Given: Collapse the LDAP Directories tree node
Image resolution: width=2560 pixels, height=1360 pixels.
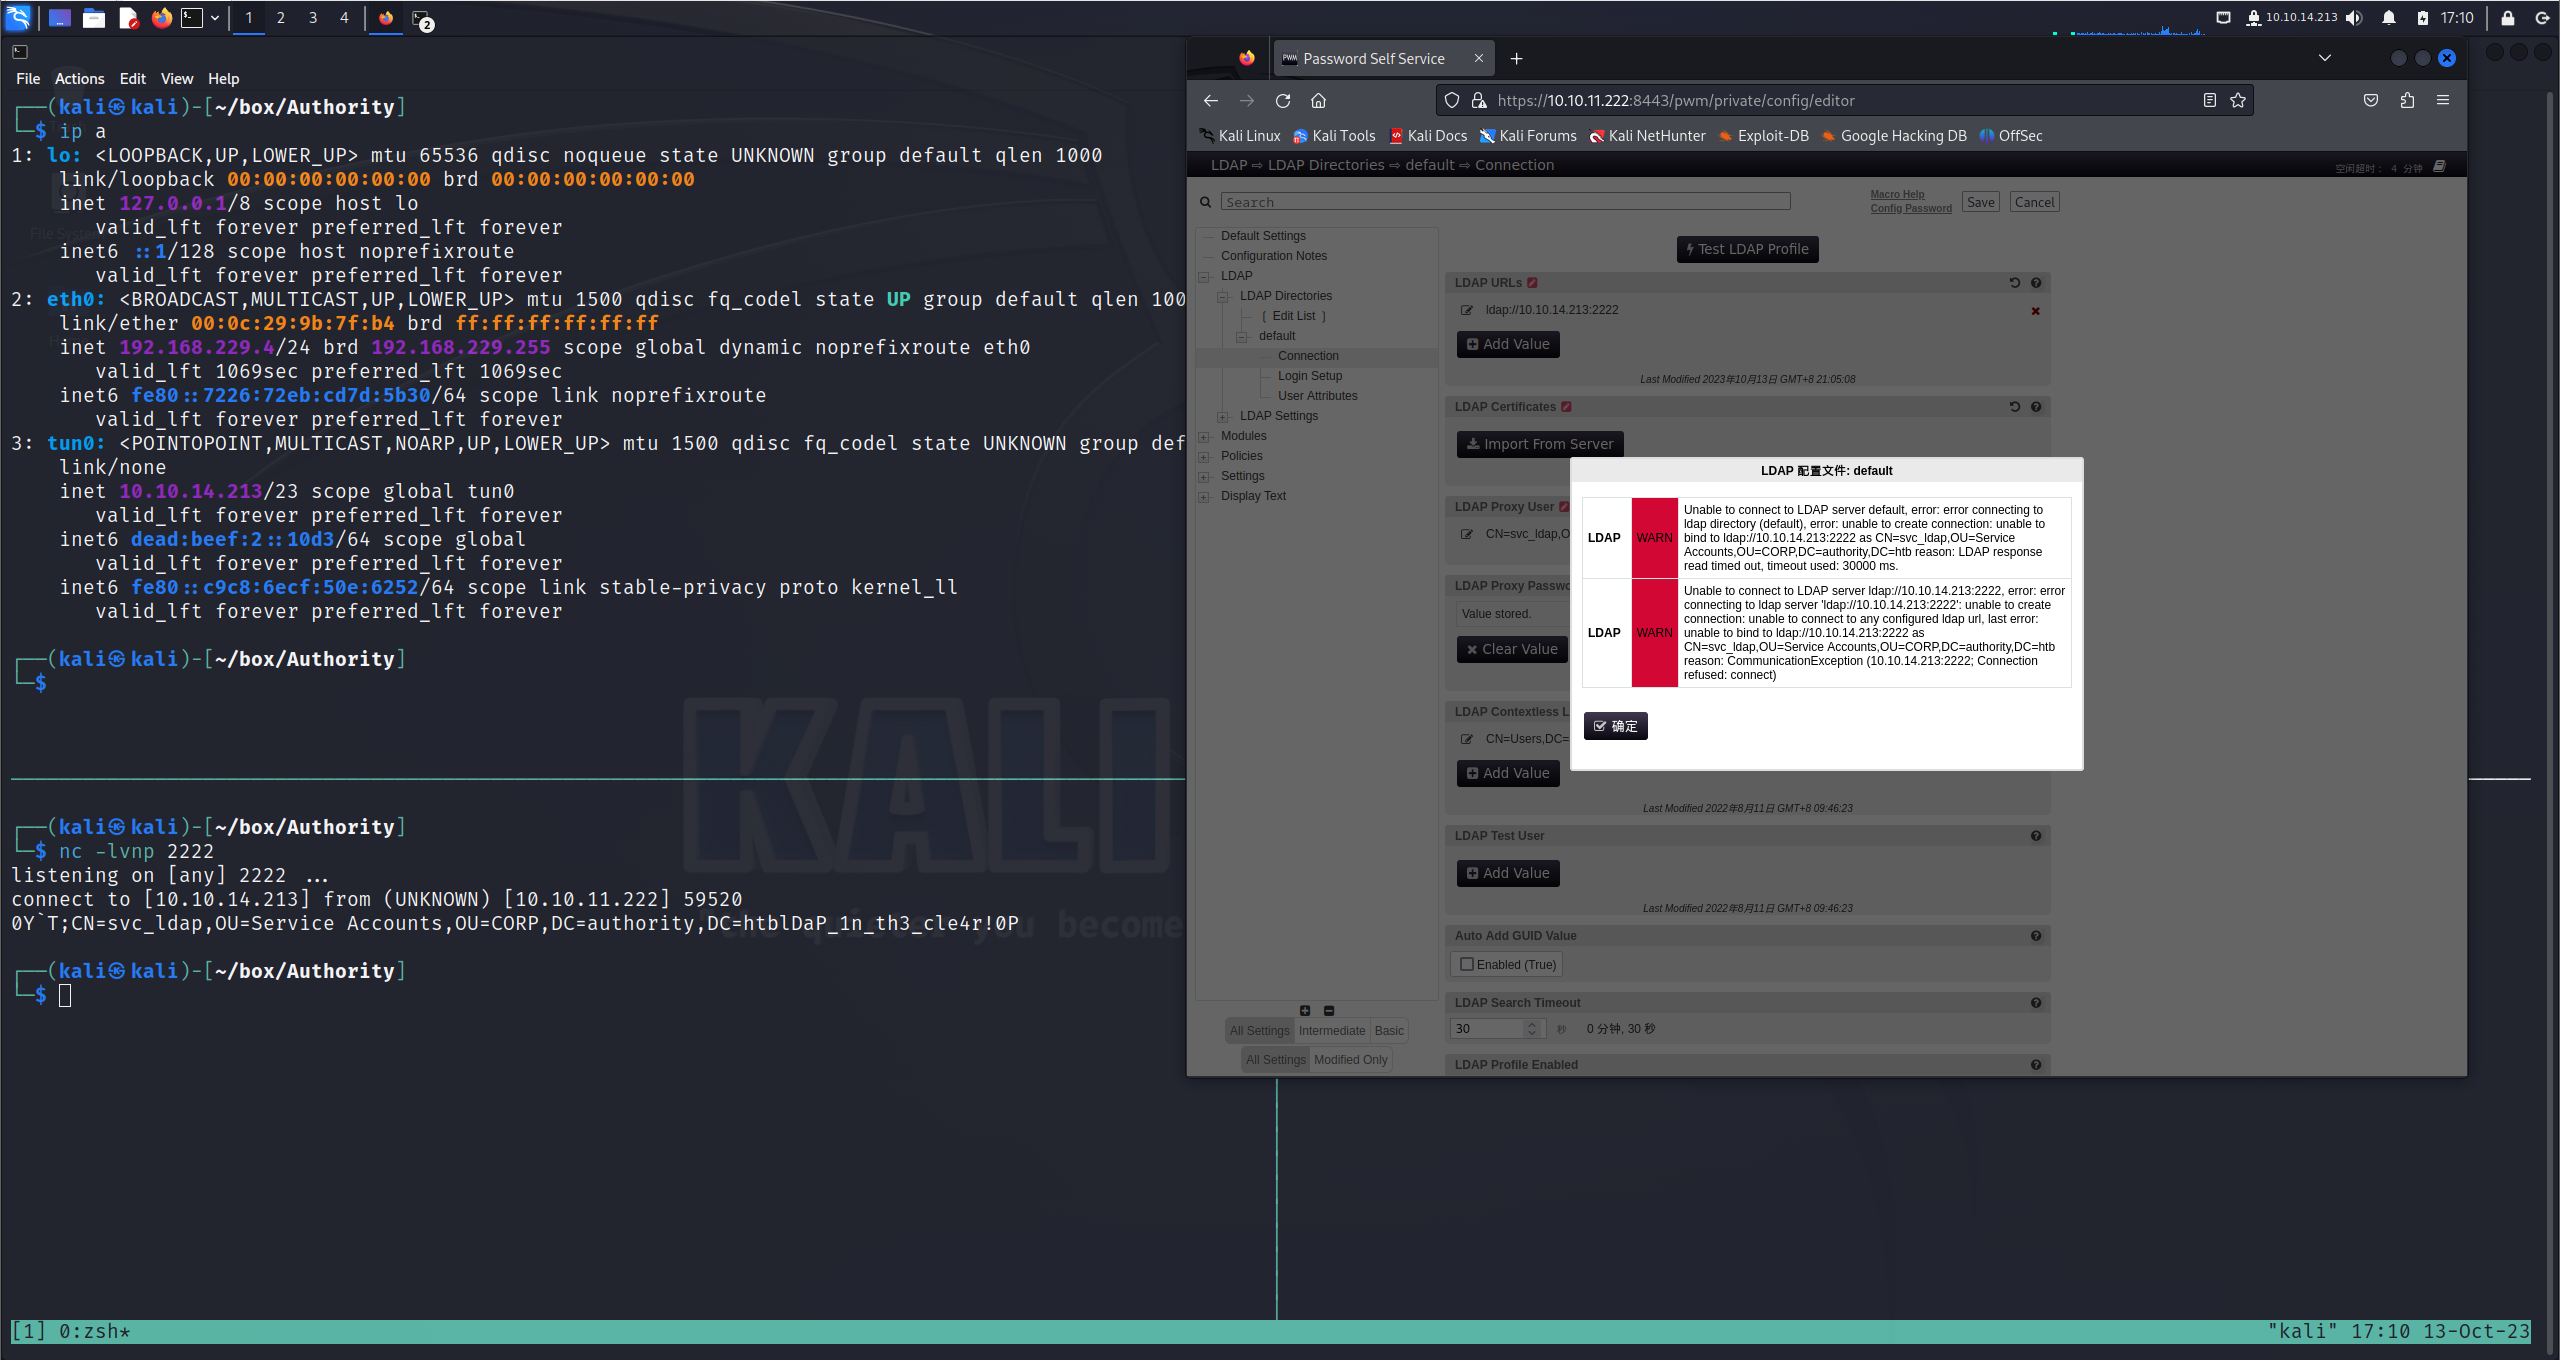Looking at the screenshot, I should coord(1223,297).
